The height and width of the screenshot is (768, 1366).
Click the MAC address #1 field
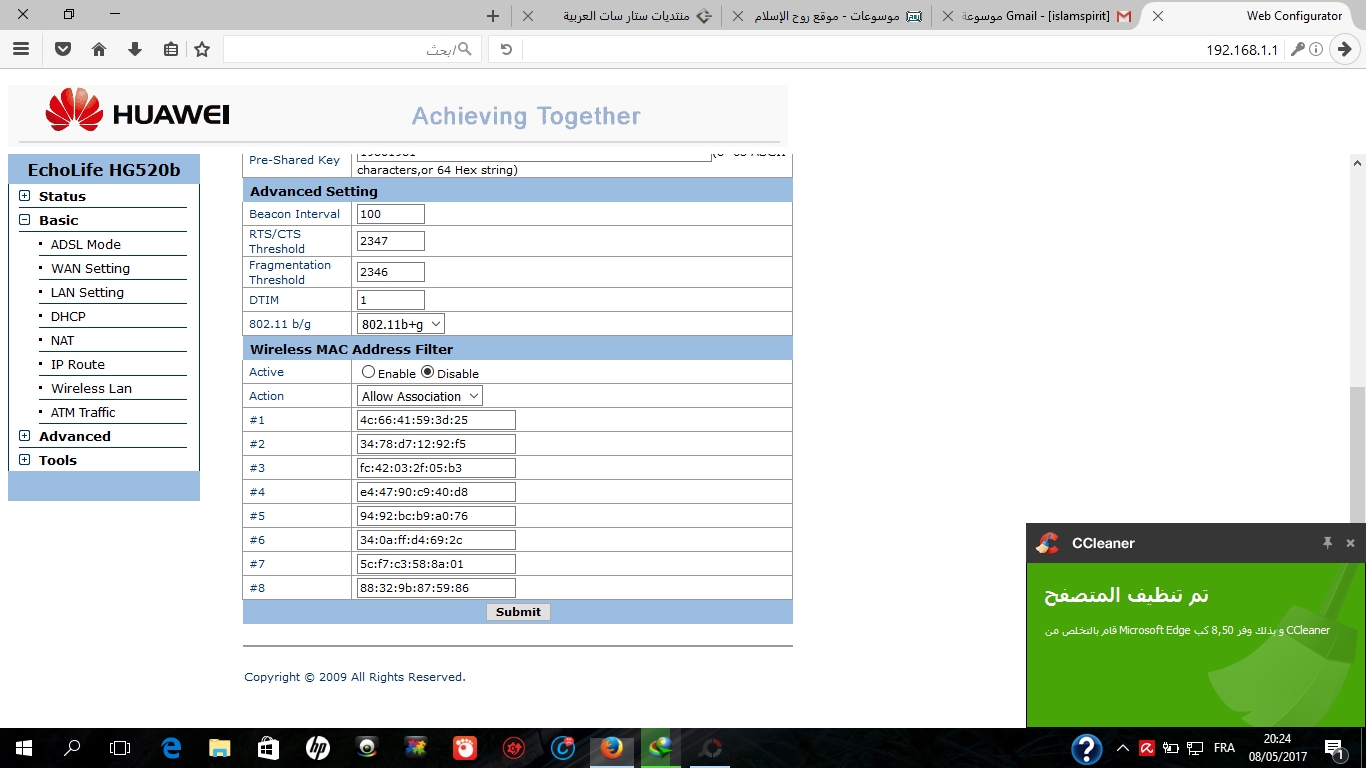(x=435, y=420)
